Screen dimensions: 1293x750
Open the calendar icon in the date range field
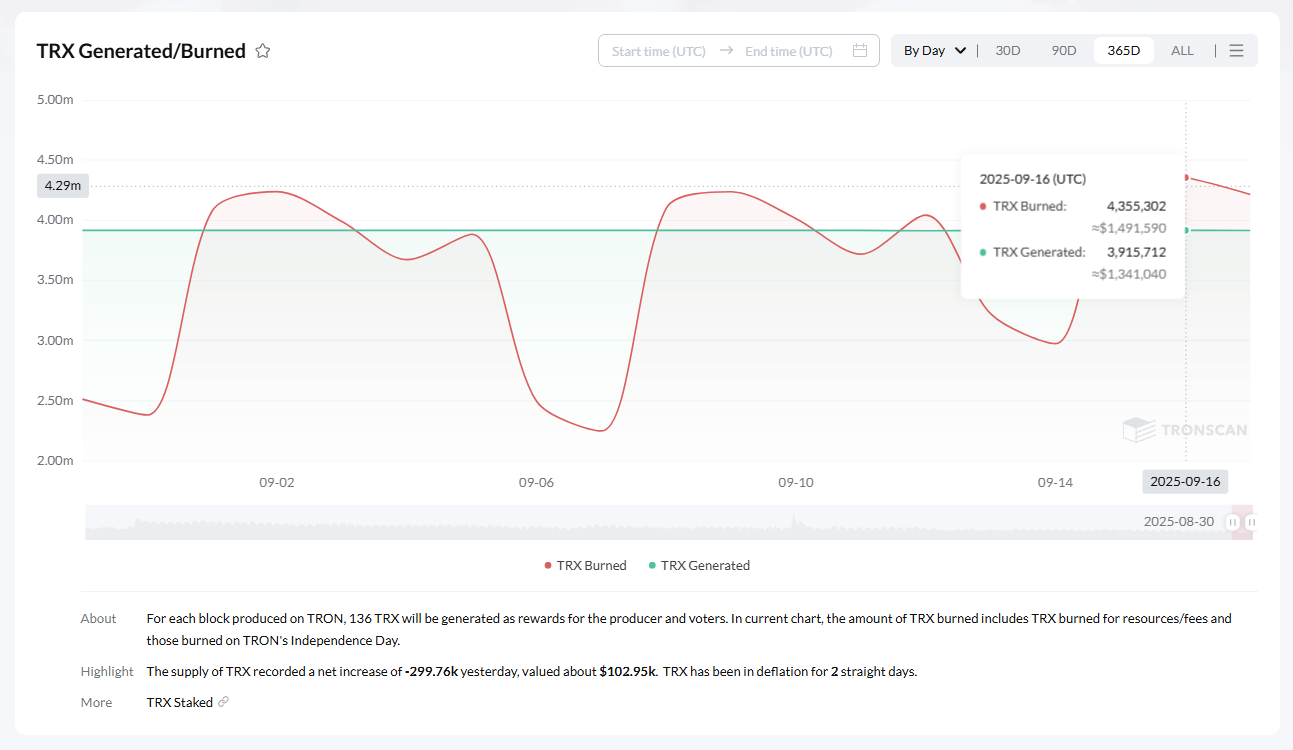pos(860,51)
